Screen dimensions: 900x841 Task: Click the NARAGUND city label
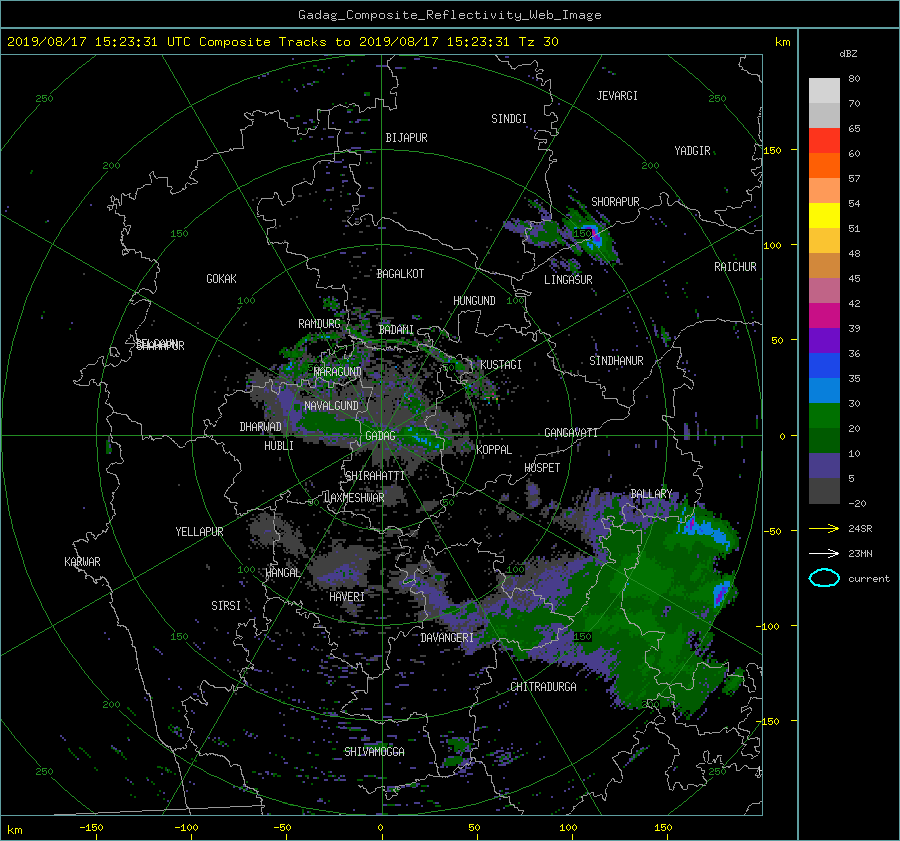pos(338,372)
